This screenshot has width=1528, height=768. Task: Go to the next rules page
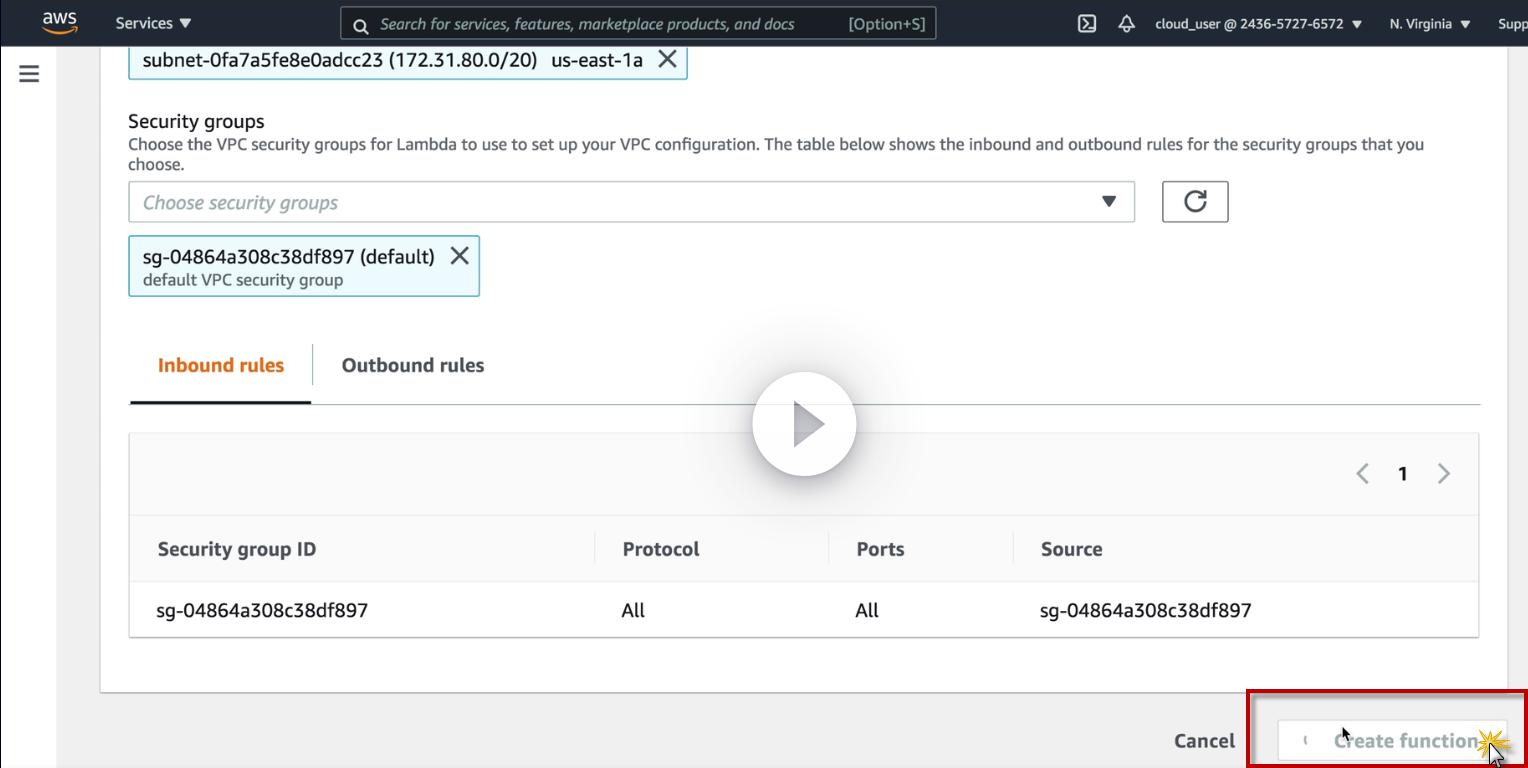1443,474
